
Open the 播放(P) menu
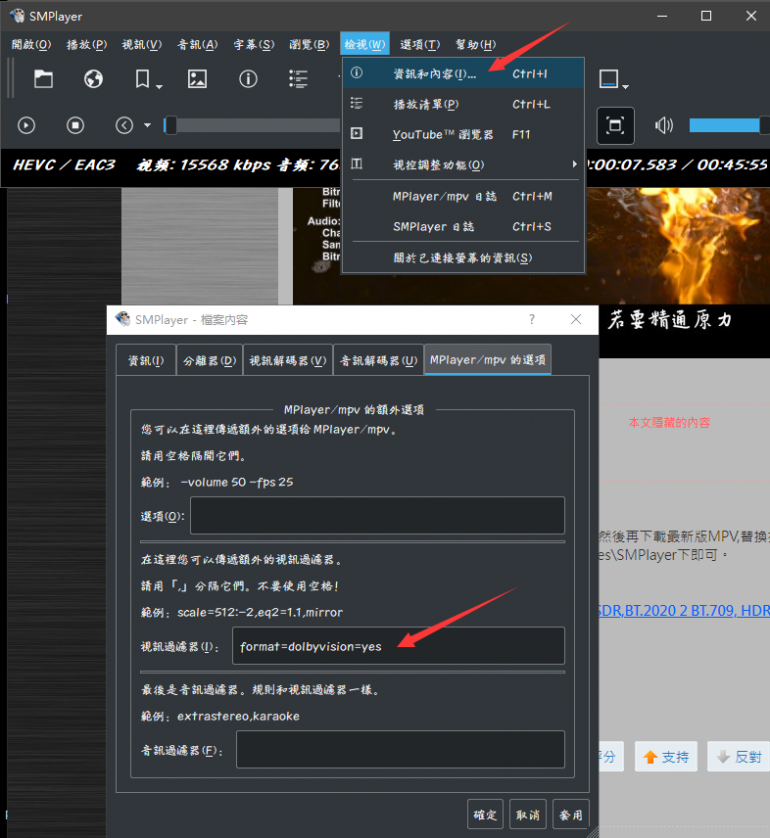[87, 44]
